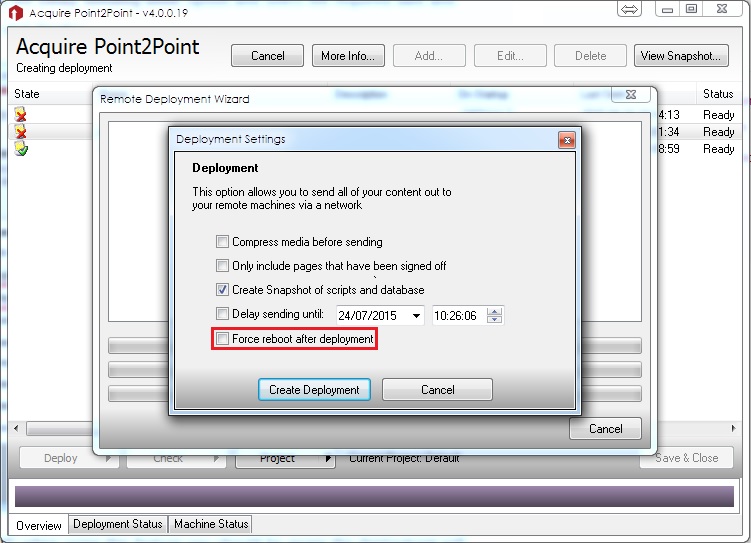Click the purple progress bar
Image resolution: width=751 pixels, height=543 pixels.
tap(375, 496)
